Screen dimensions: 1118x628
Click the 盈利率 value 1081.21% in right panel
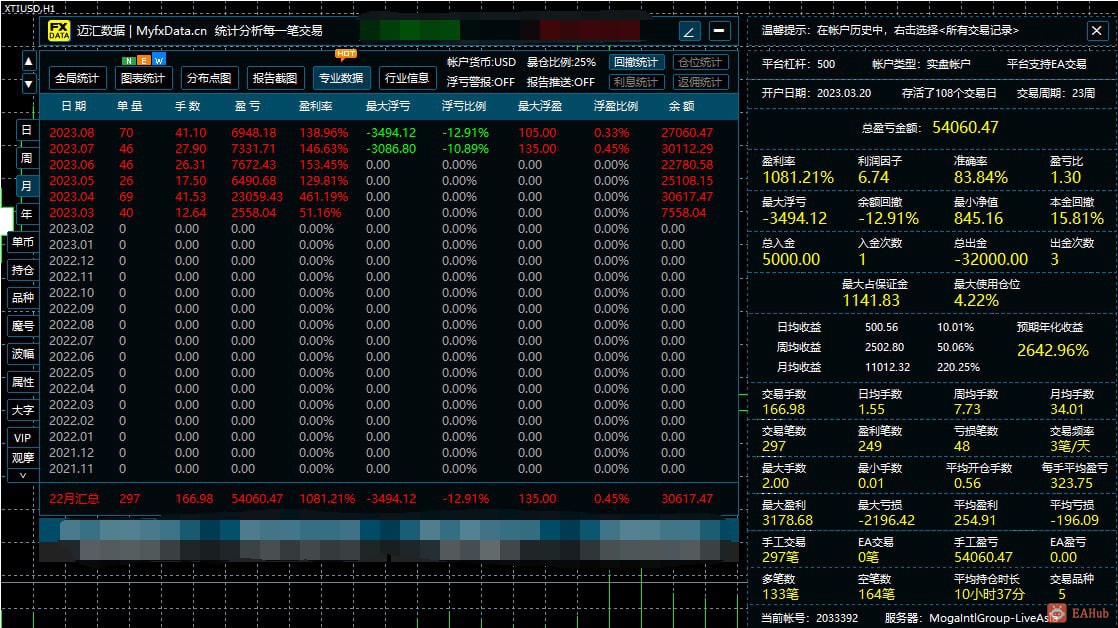[x=798, y=177]
